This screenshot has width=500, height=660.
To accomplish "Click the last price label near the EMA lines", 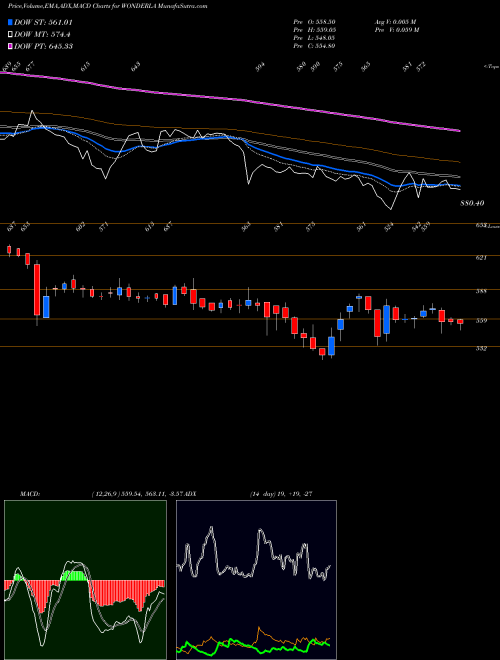I will click(472, 203).
